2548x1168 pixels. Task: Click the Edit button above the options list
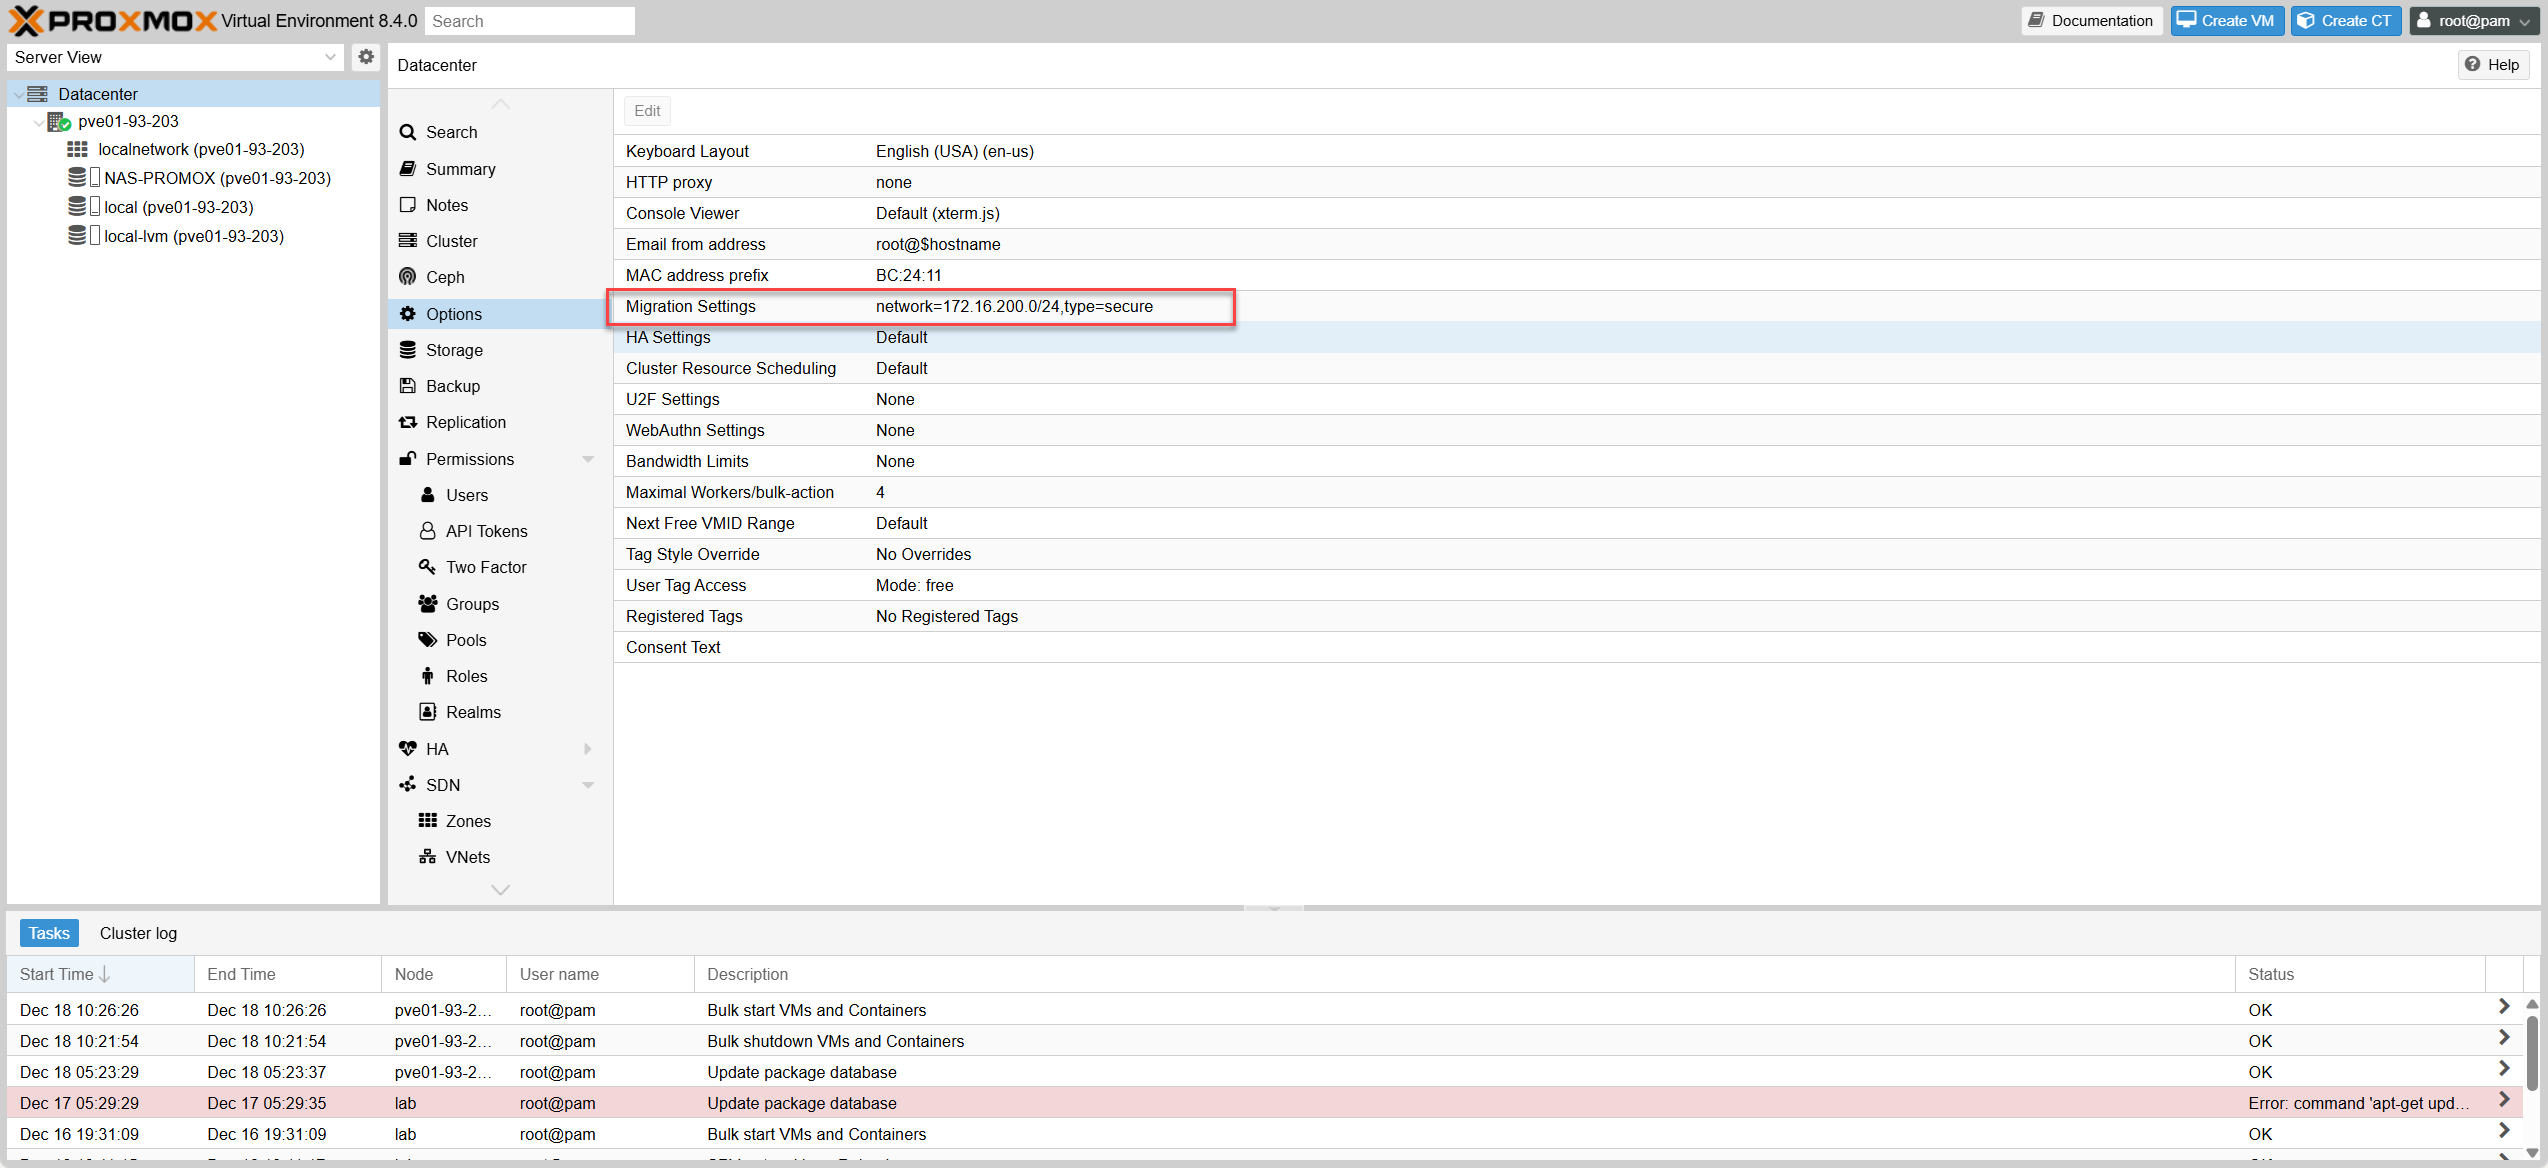pos(646,110)
